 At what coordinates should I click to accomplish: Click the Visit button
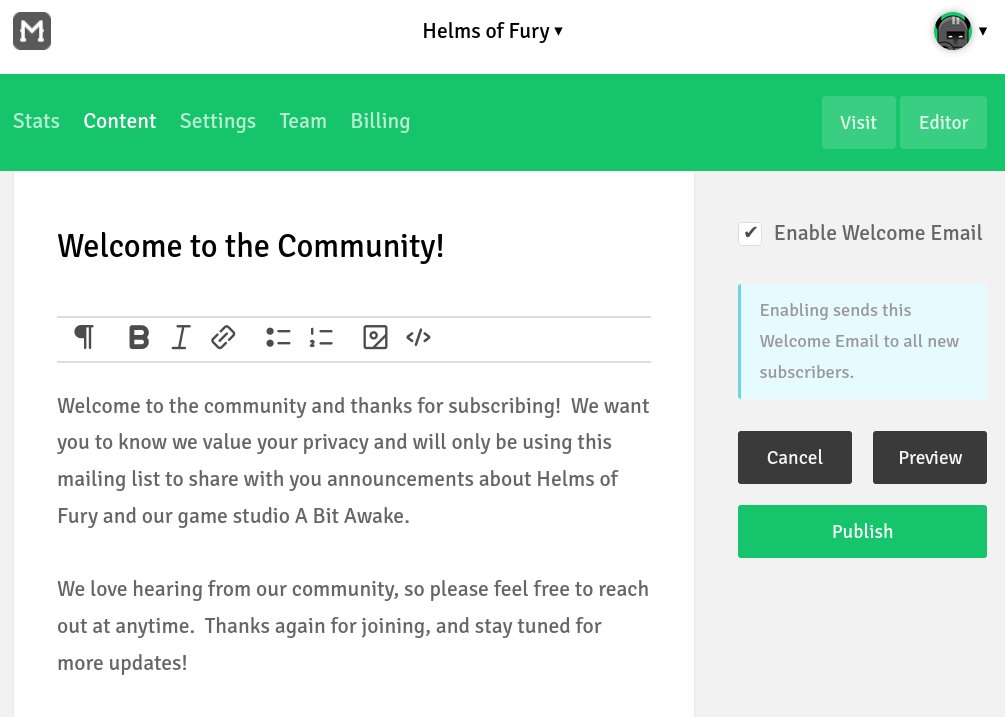coord(859,122)
